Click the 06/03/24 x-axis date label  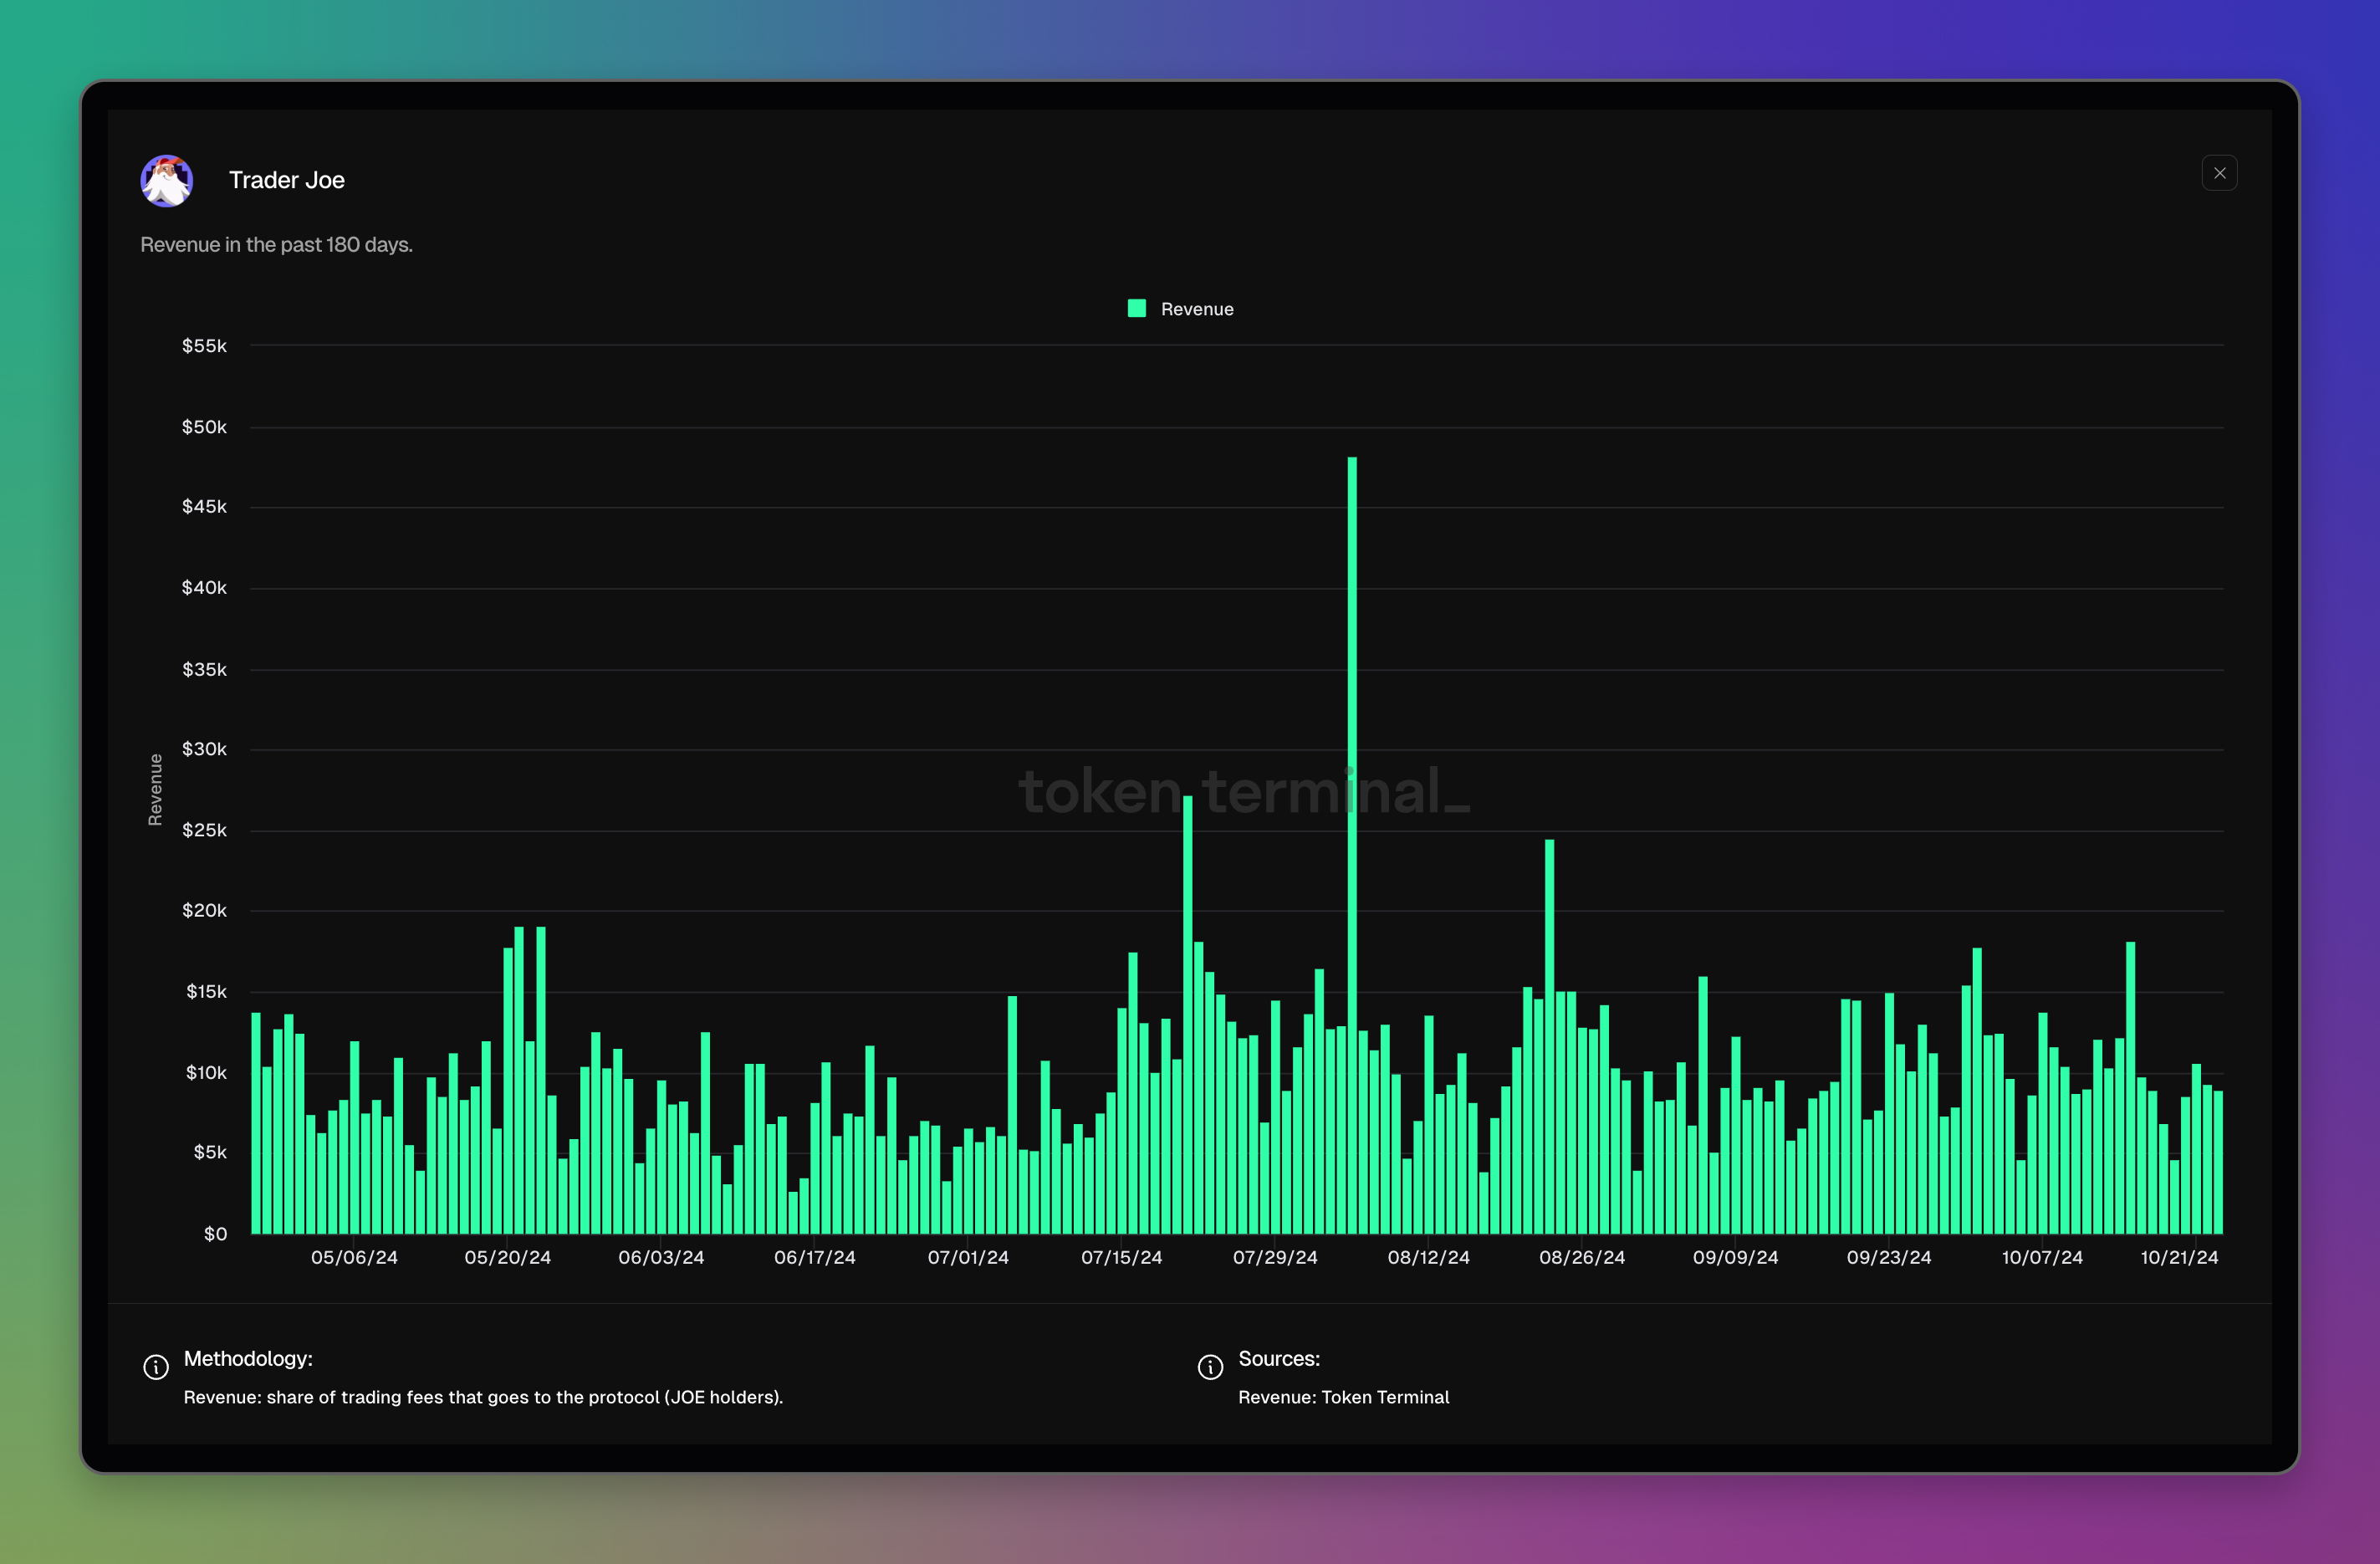pyautogui.click(x=661, y=1257)
